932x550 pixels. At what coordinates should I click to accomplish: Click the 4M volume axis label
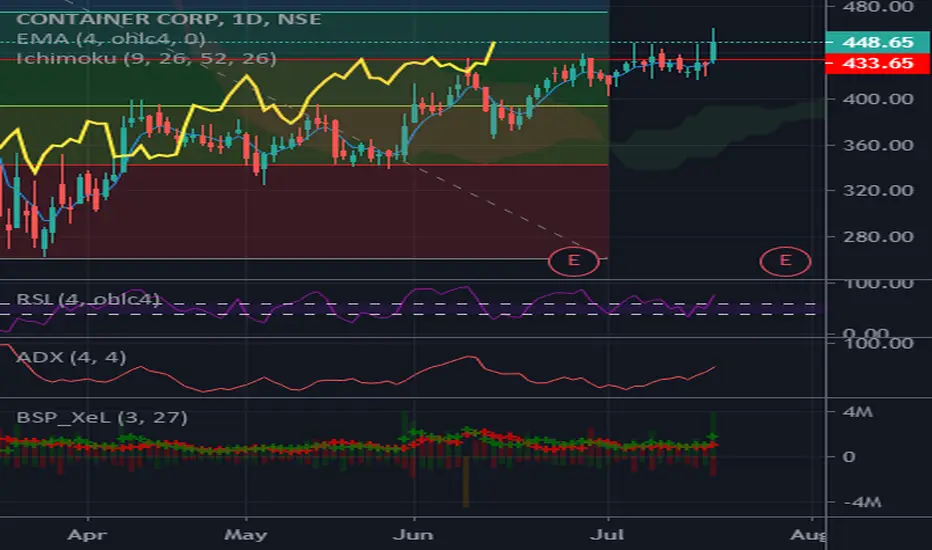(x=858, y=411)
